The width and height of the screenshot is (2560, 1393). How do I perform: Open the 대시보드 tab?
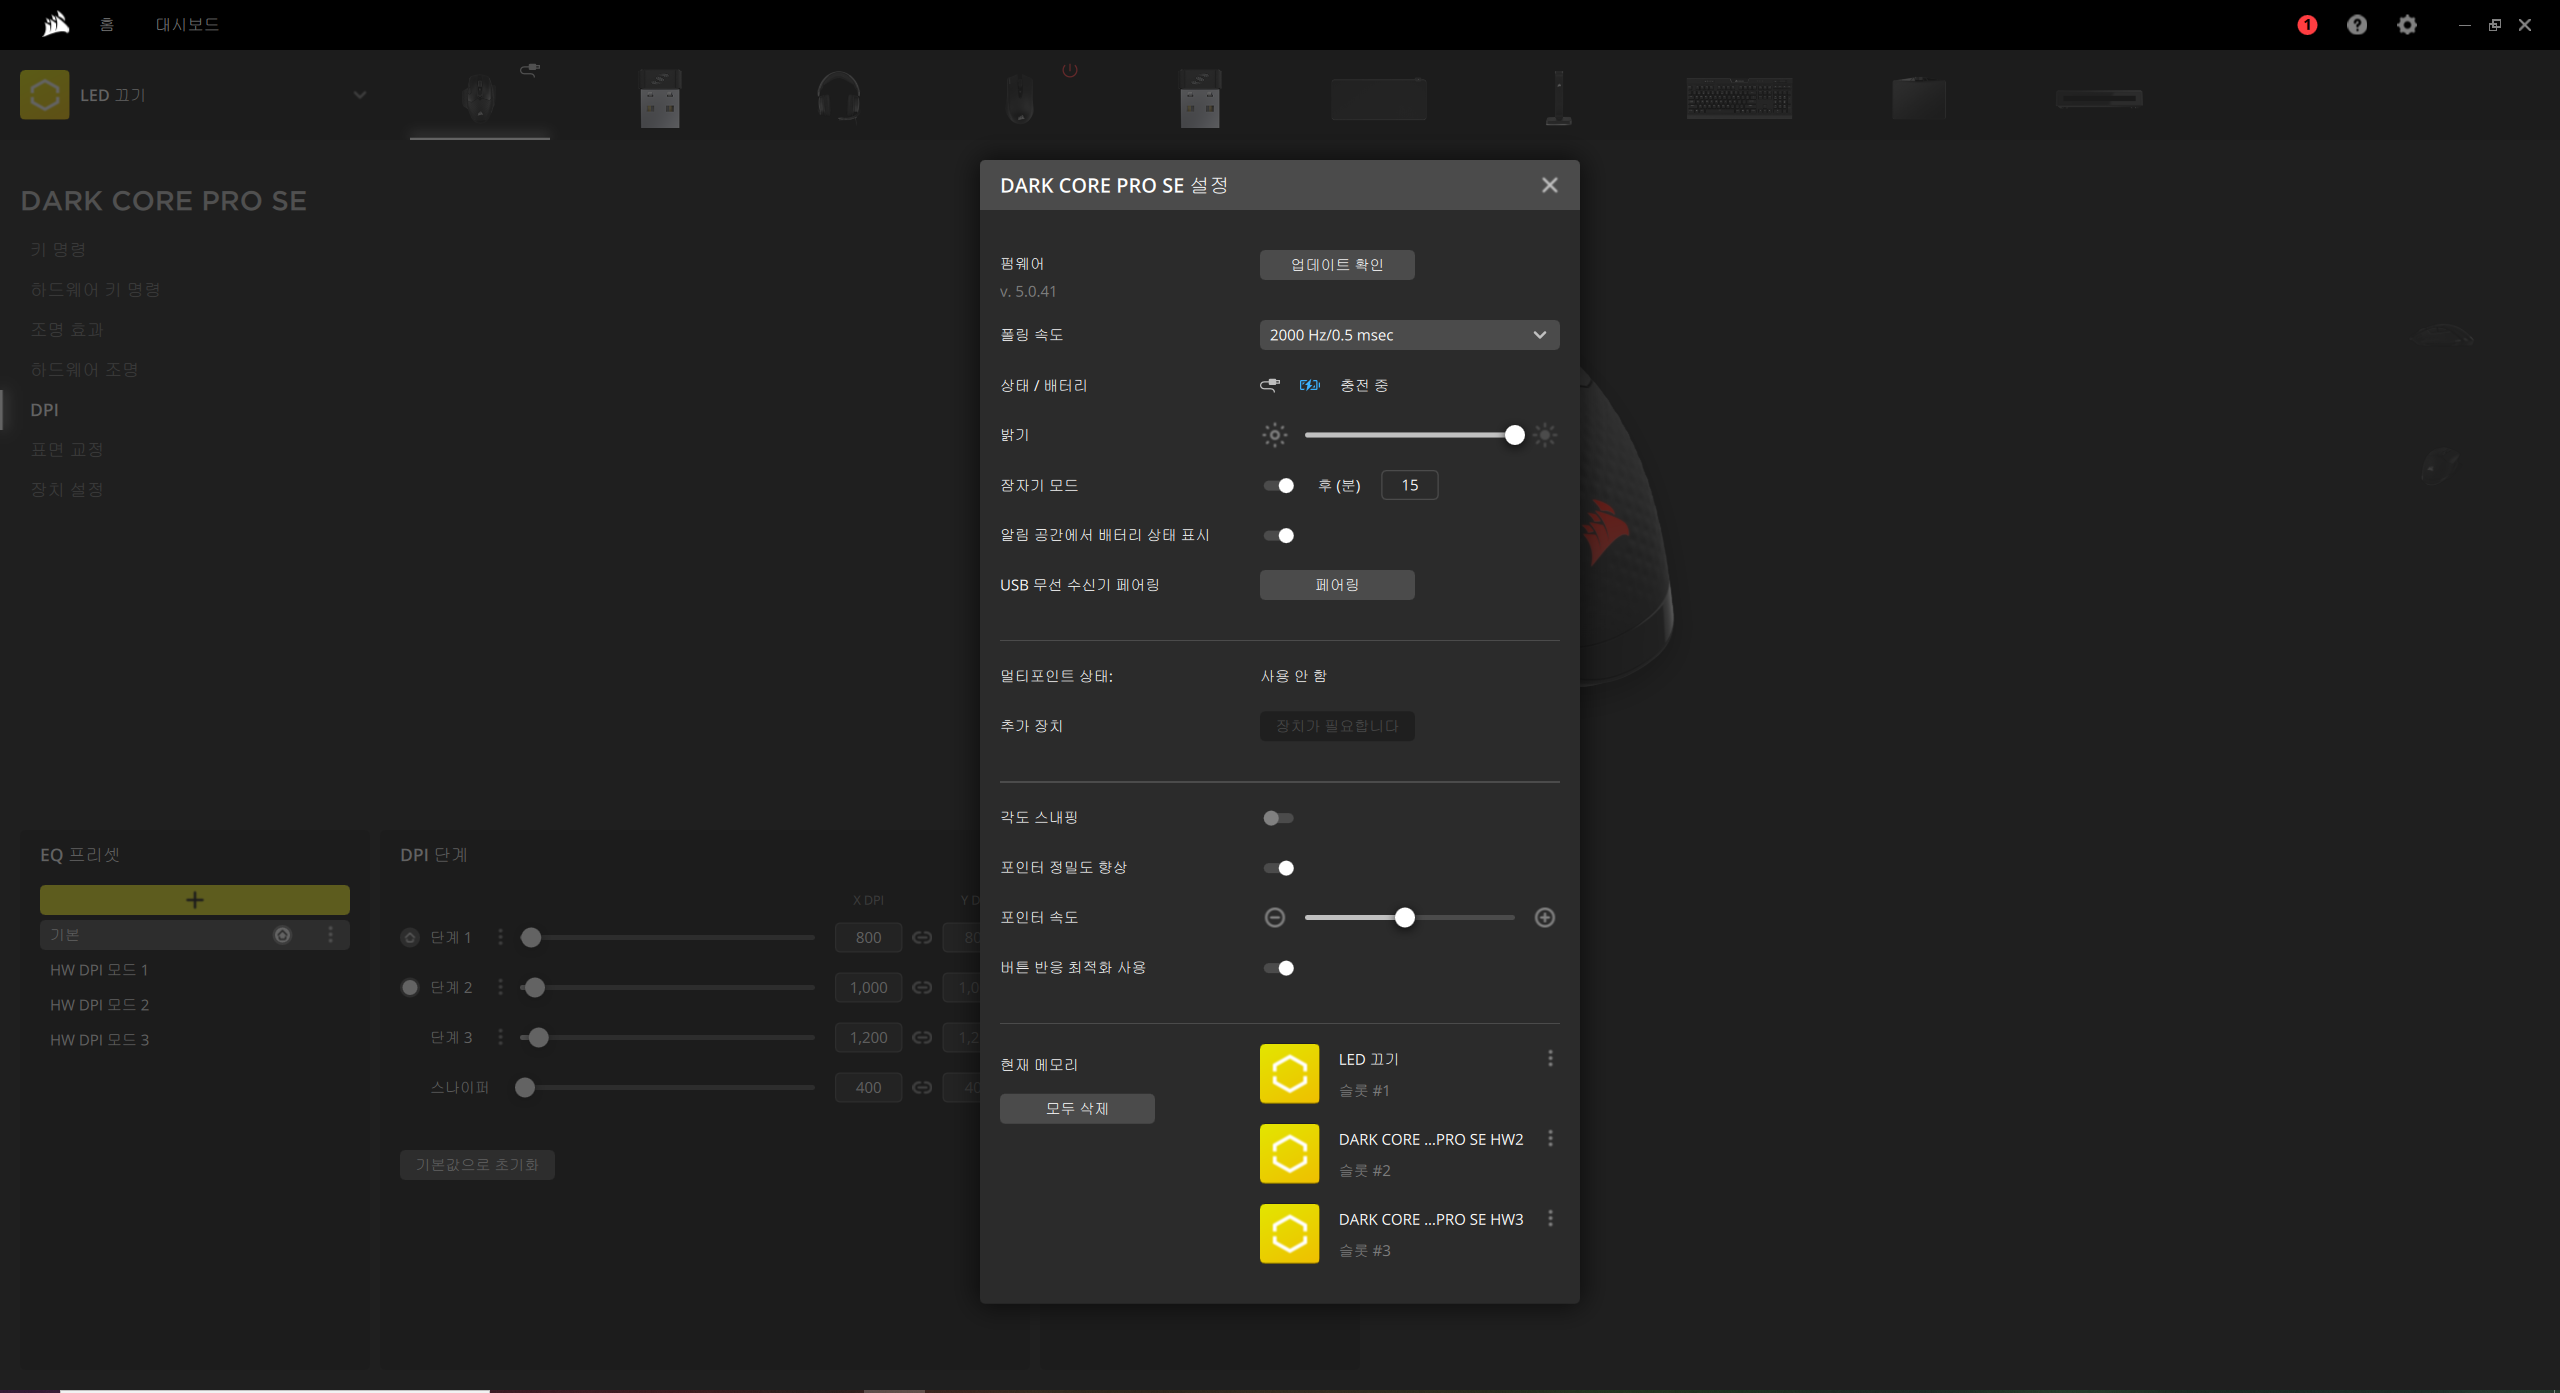(187, 25)
